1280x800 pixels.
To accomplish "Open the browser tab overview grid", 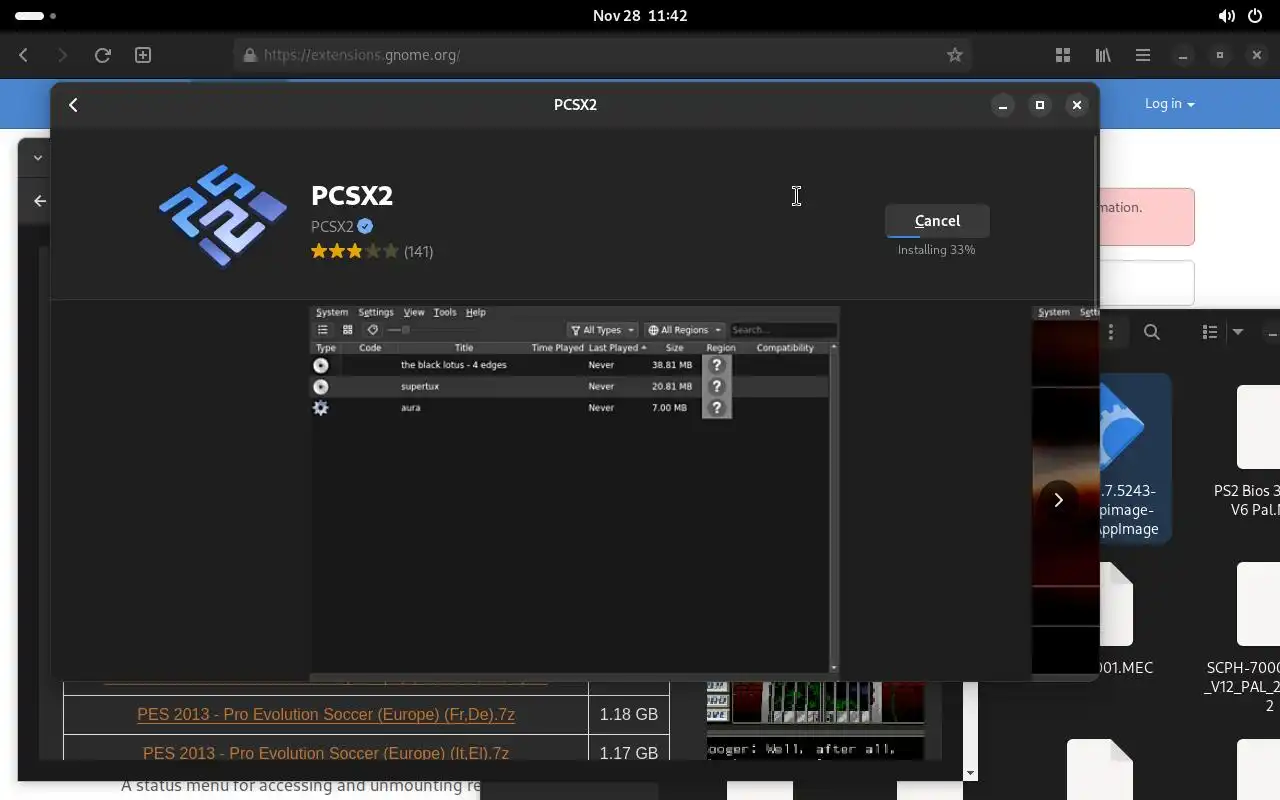I will click(x=1063, y=56).
